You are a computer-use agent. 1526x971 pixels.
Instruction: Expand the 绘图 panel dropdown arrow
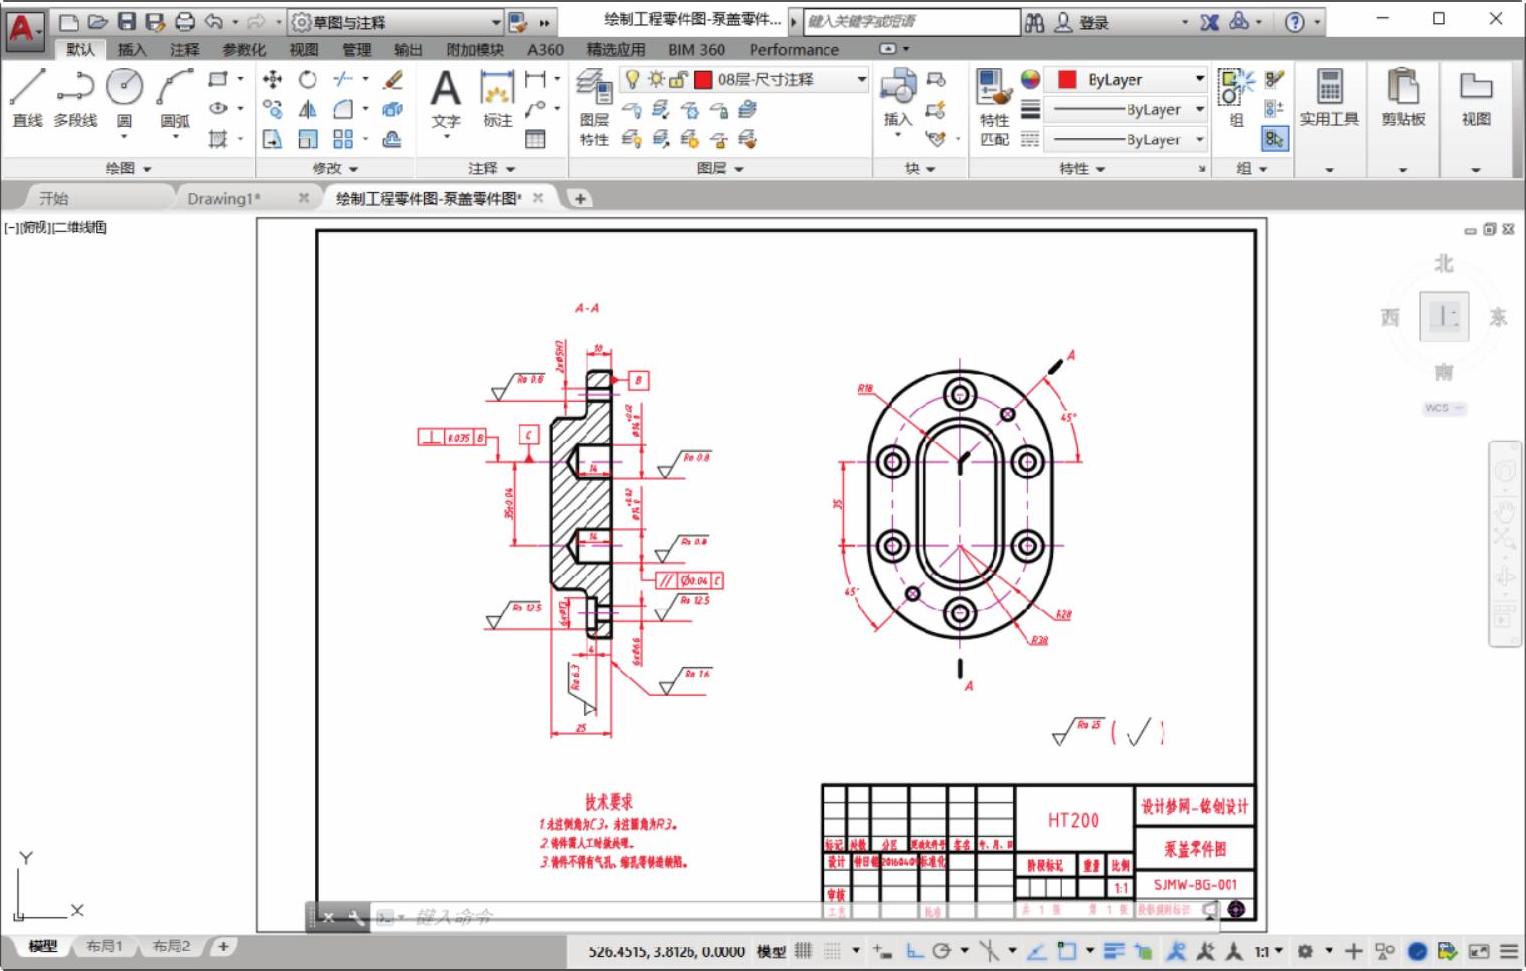tap(147, 169)
